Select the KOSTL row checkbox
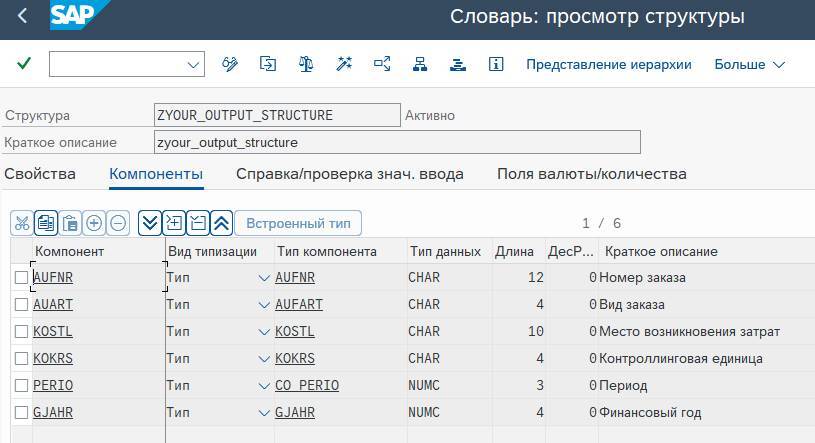 point(21,331)
